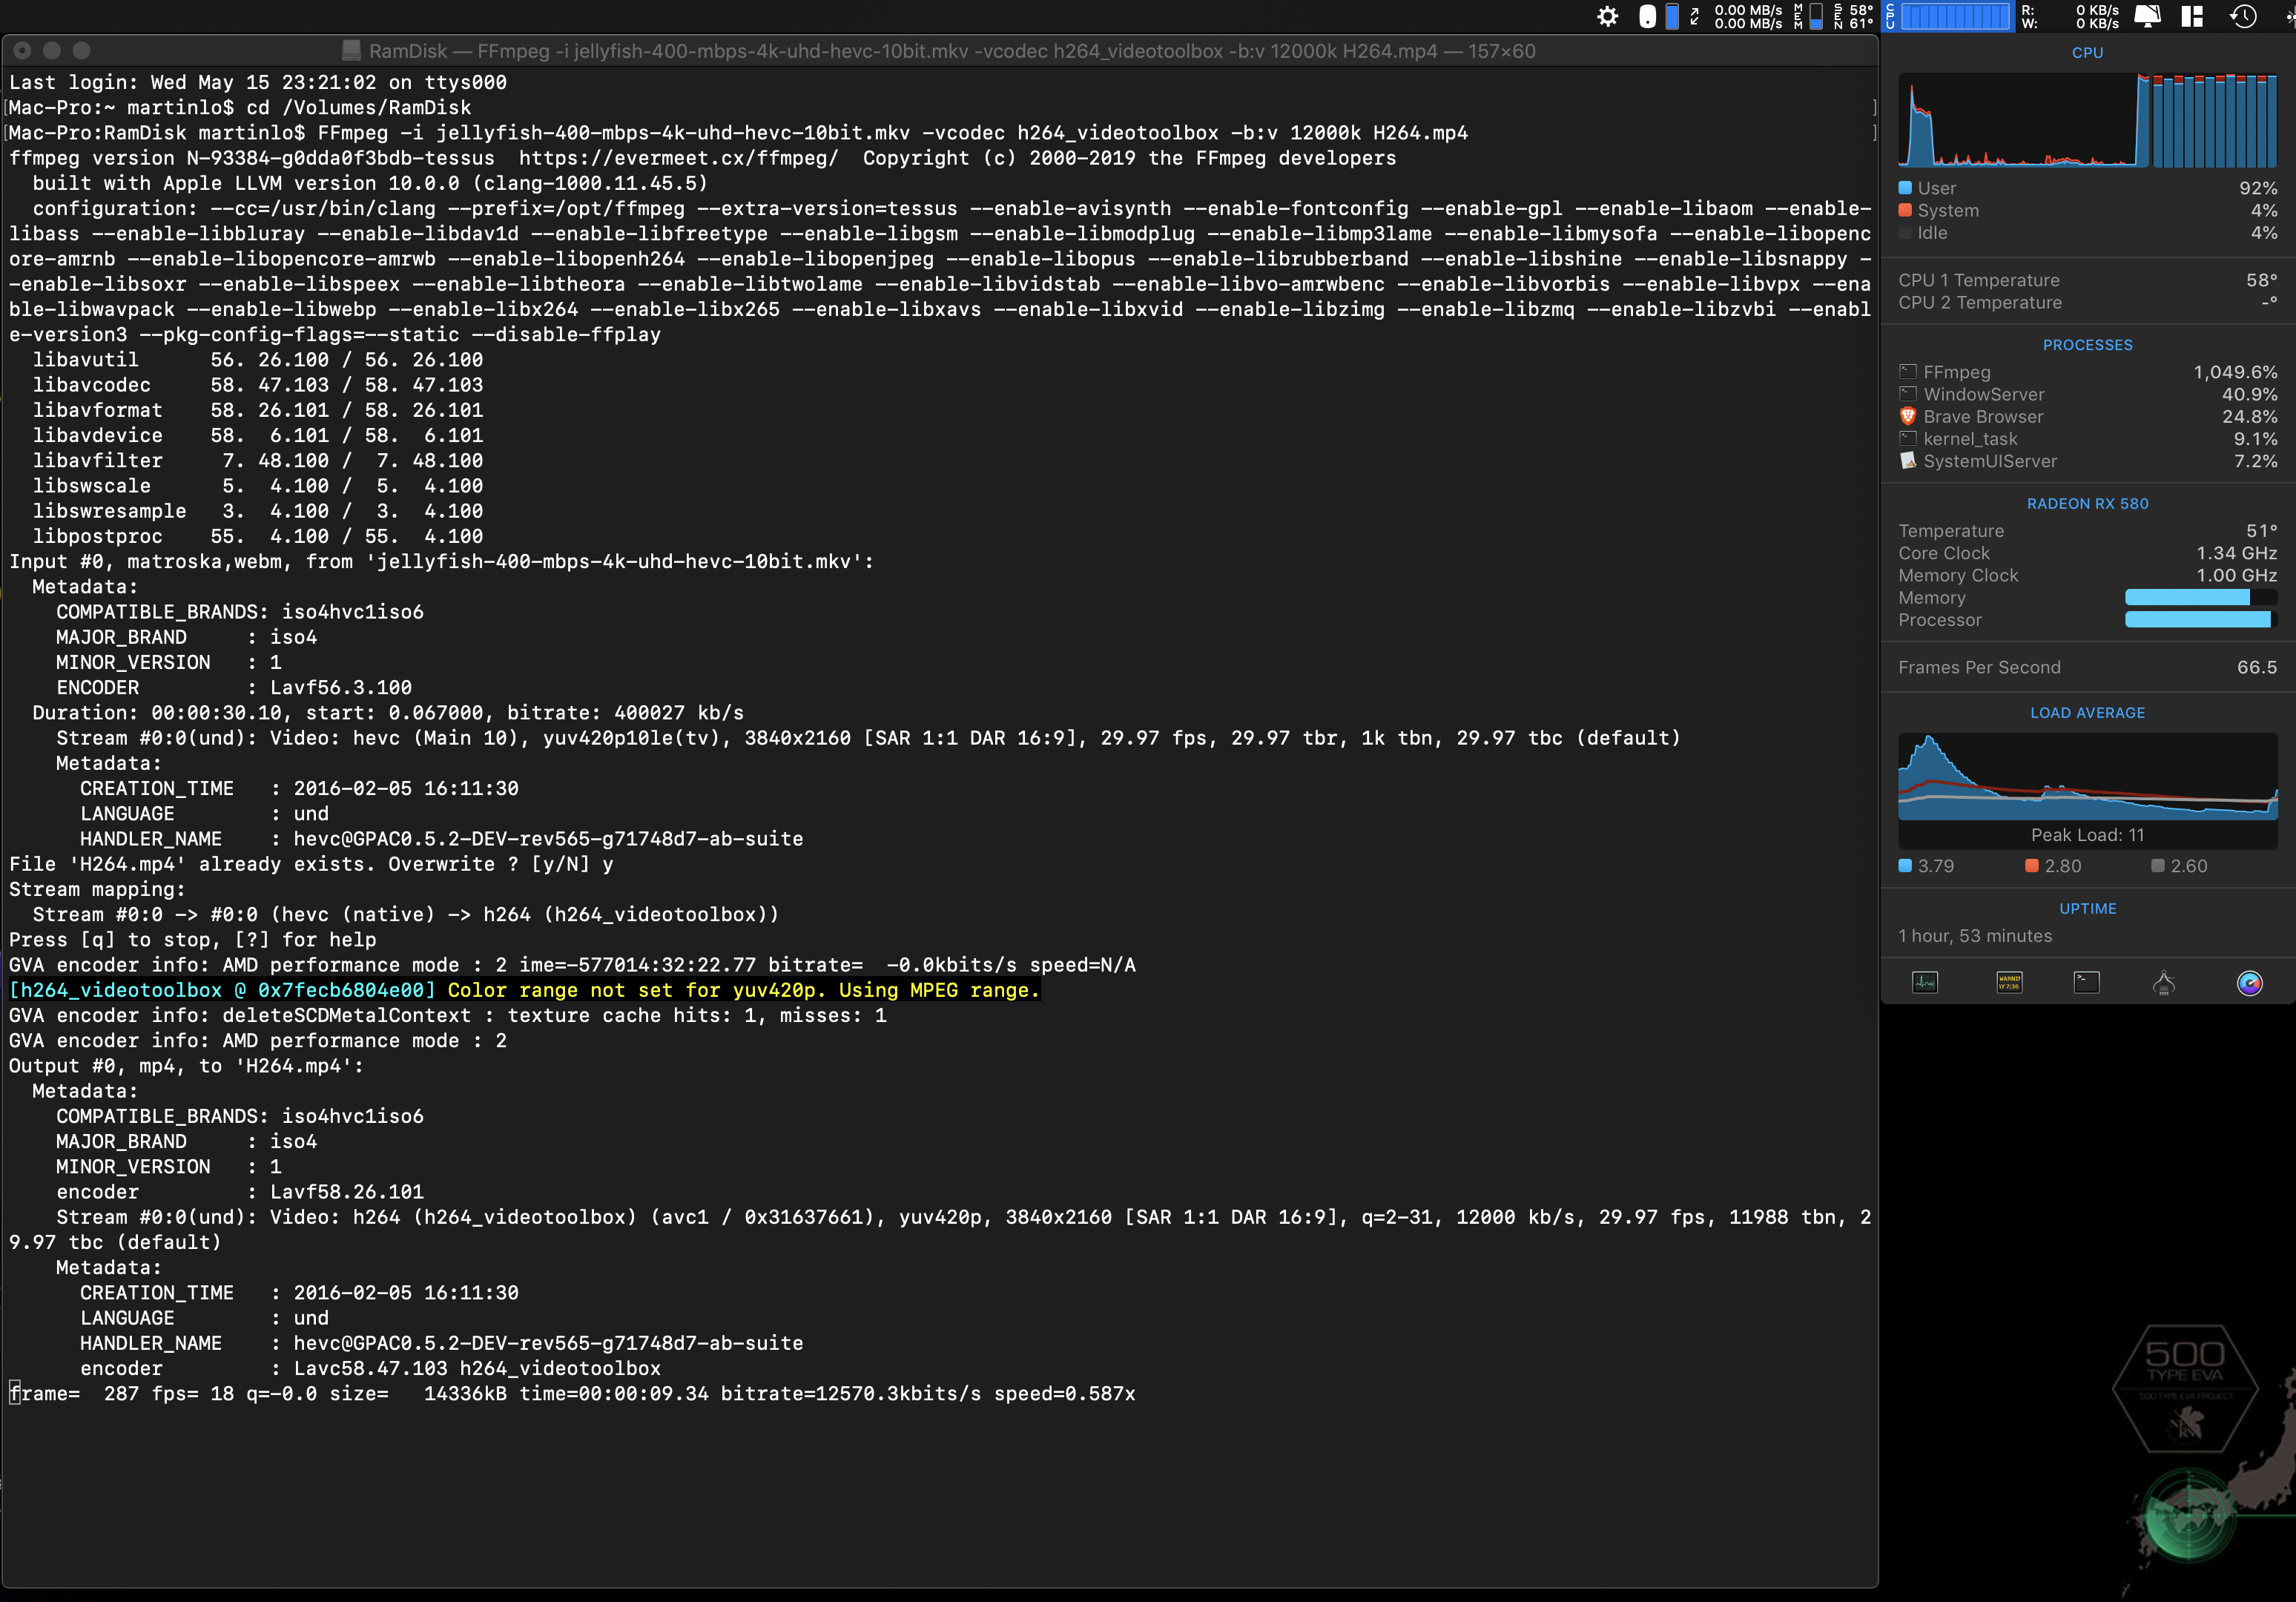This screenshot has width=2296, height=1602.
Task: Click the GPU Processor usage bar
Action: (2200, 619)
